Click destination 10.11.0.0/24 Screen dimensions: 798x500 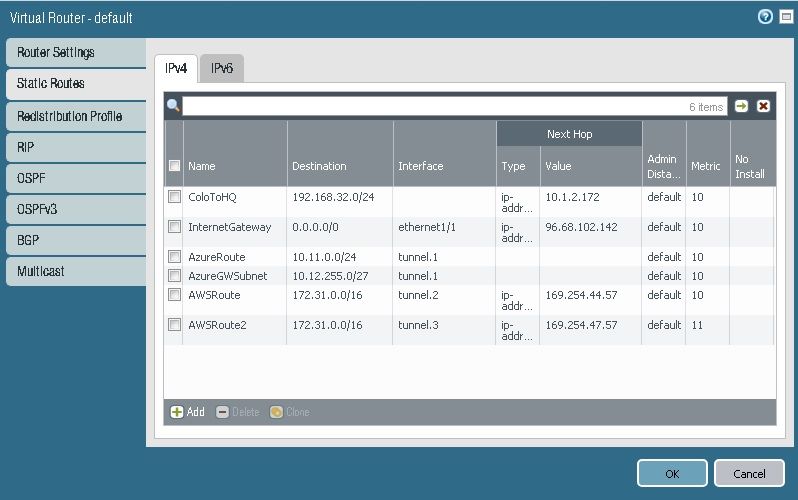coord(324,257)
